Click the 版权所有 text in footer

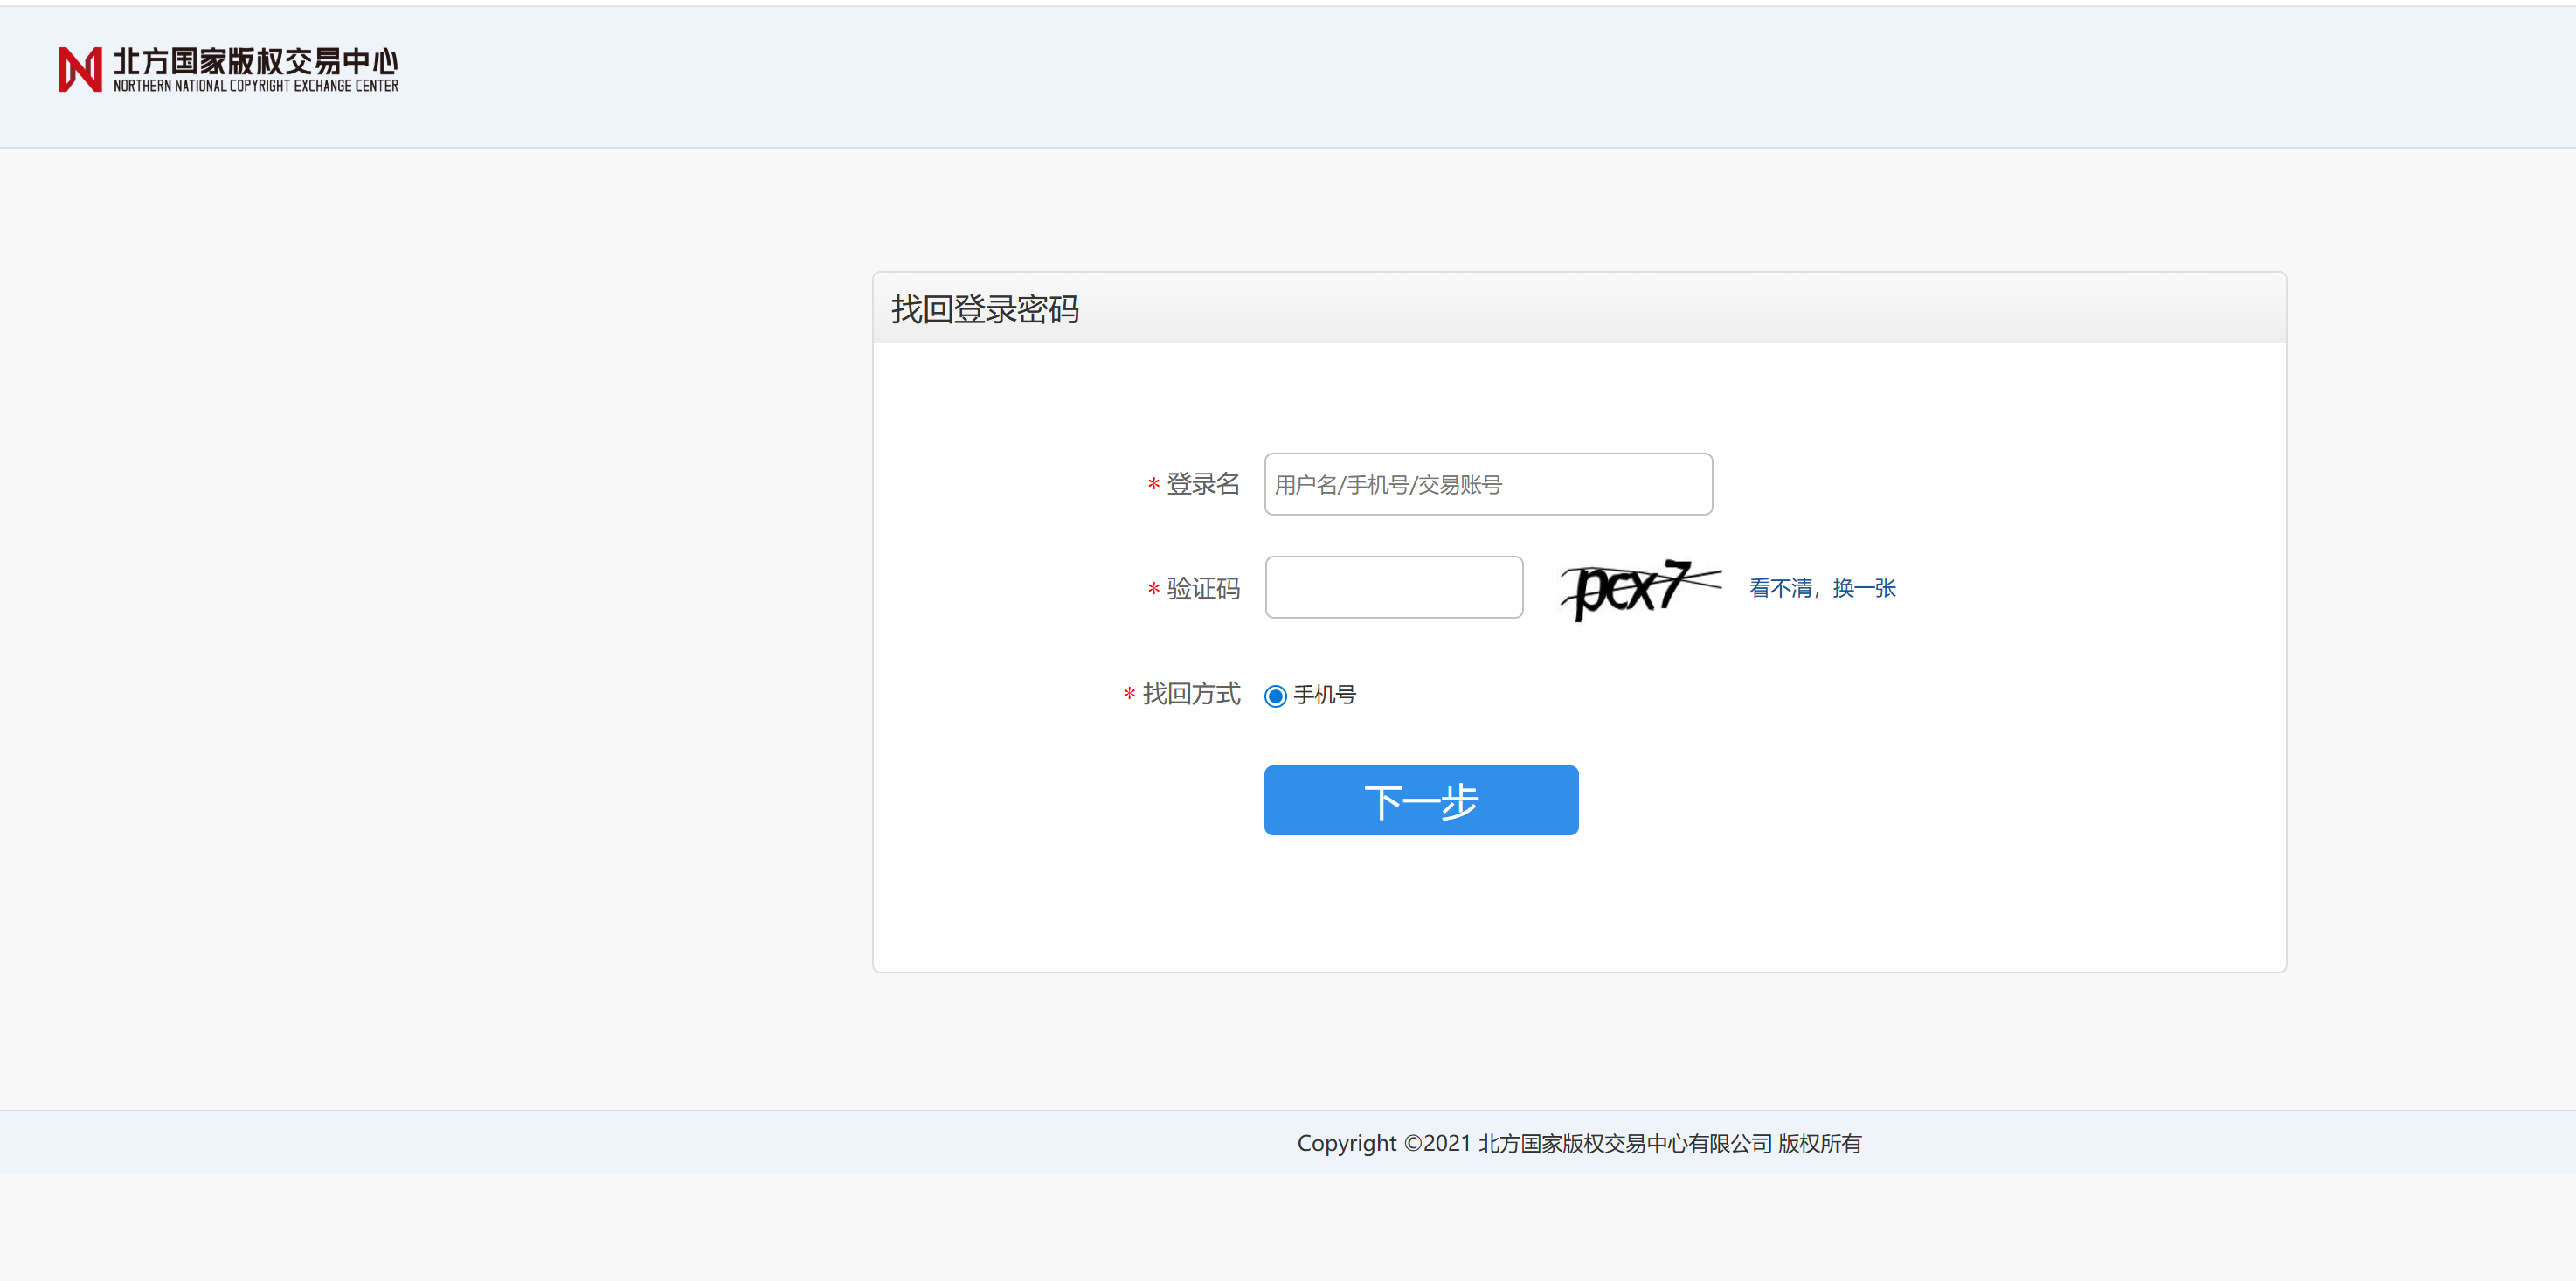(1819, 1143)
